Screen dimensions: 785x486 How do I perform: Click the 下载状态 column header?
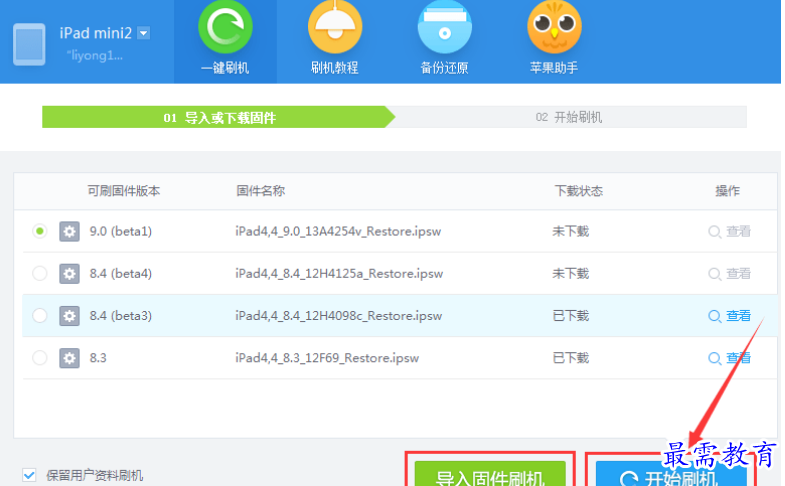(578, 191)
